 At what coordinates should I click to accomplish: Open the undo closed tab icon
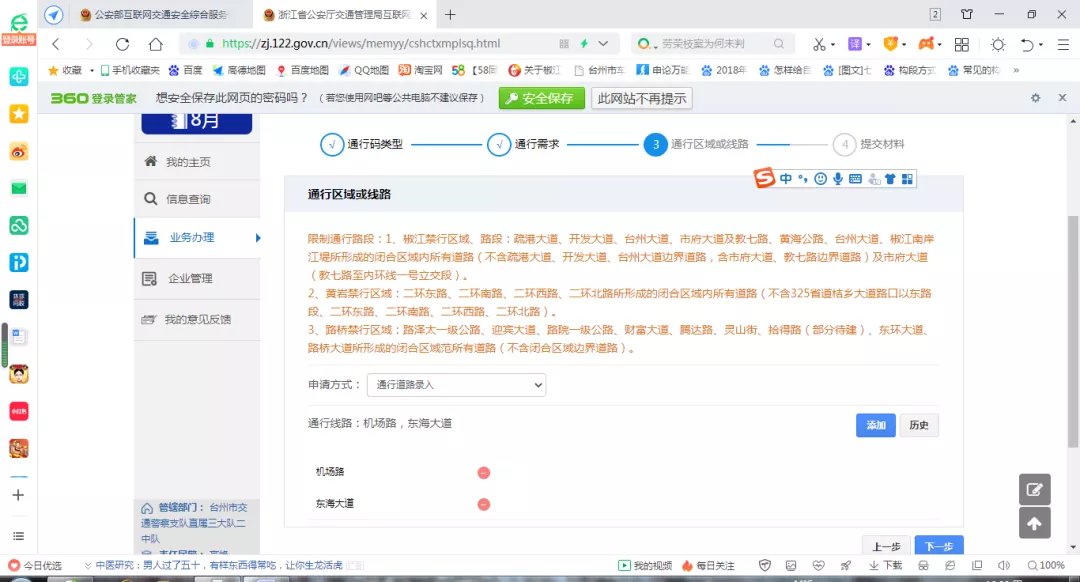pos(1027,44)
